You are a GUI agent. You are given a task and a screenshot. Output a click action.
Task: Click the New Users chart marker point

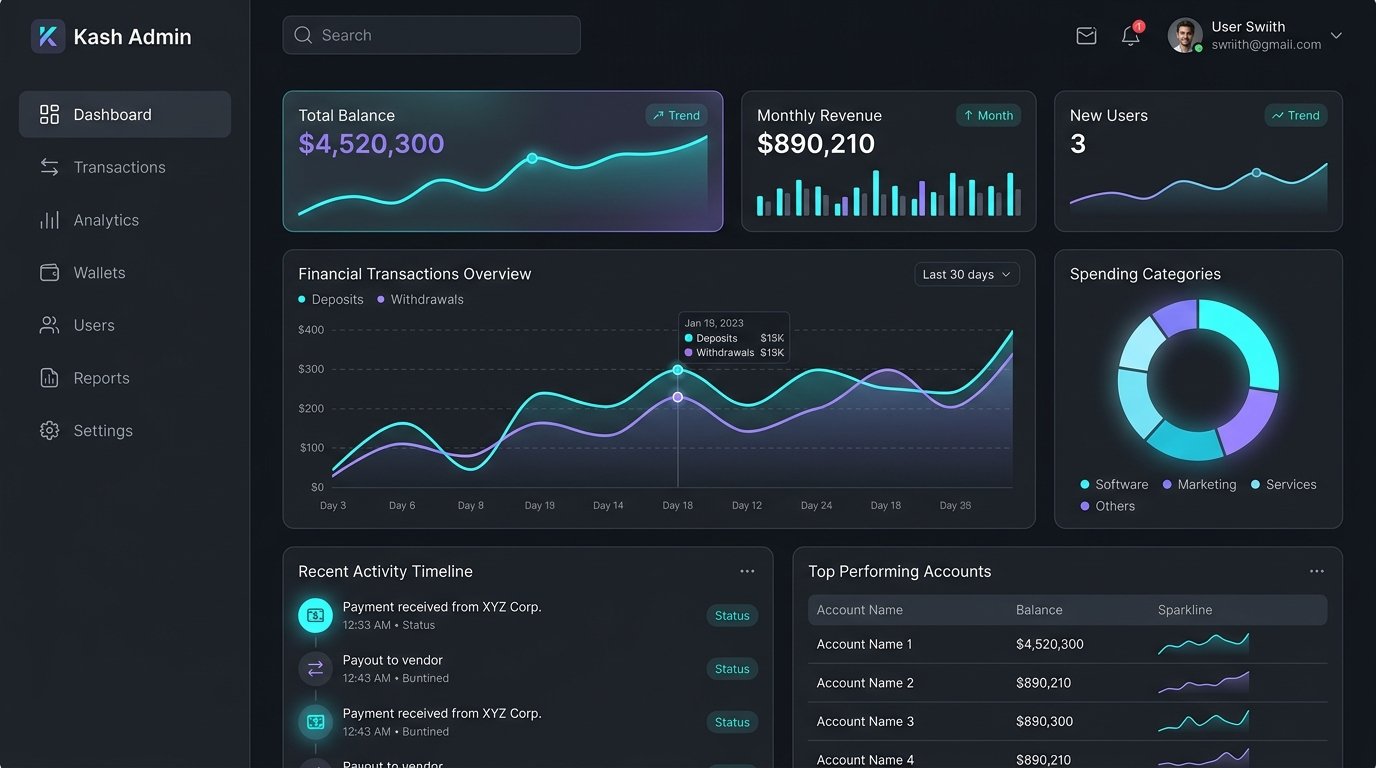coord(1257,173)
